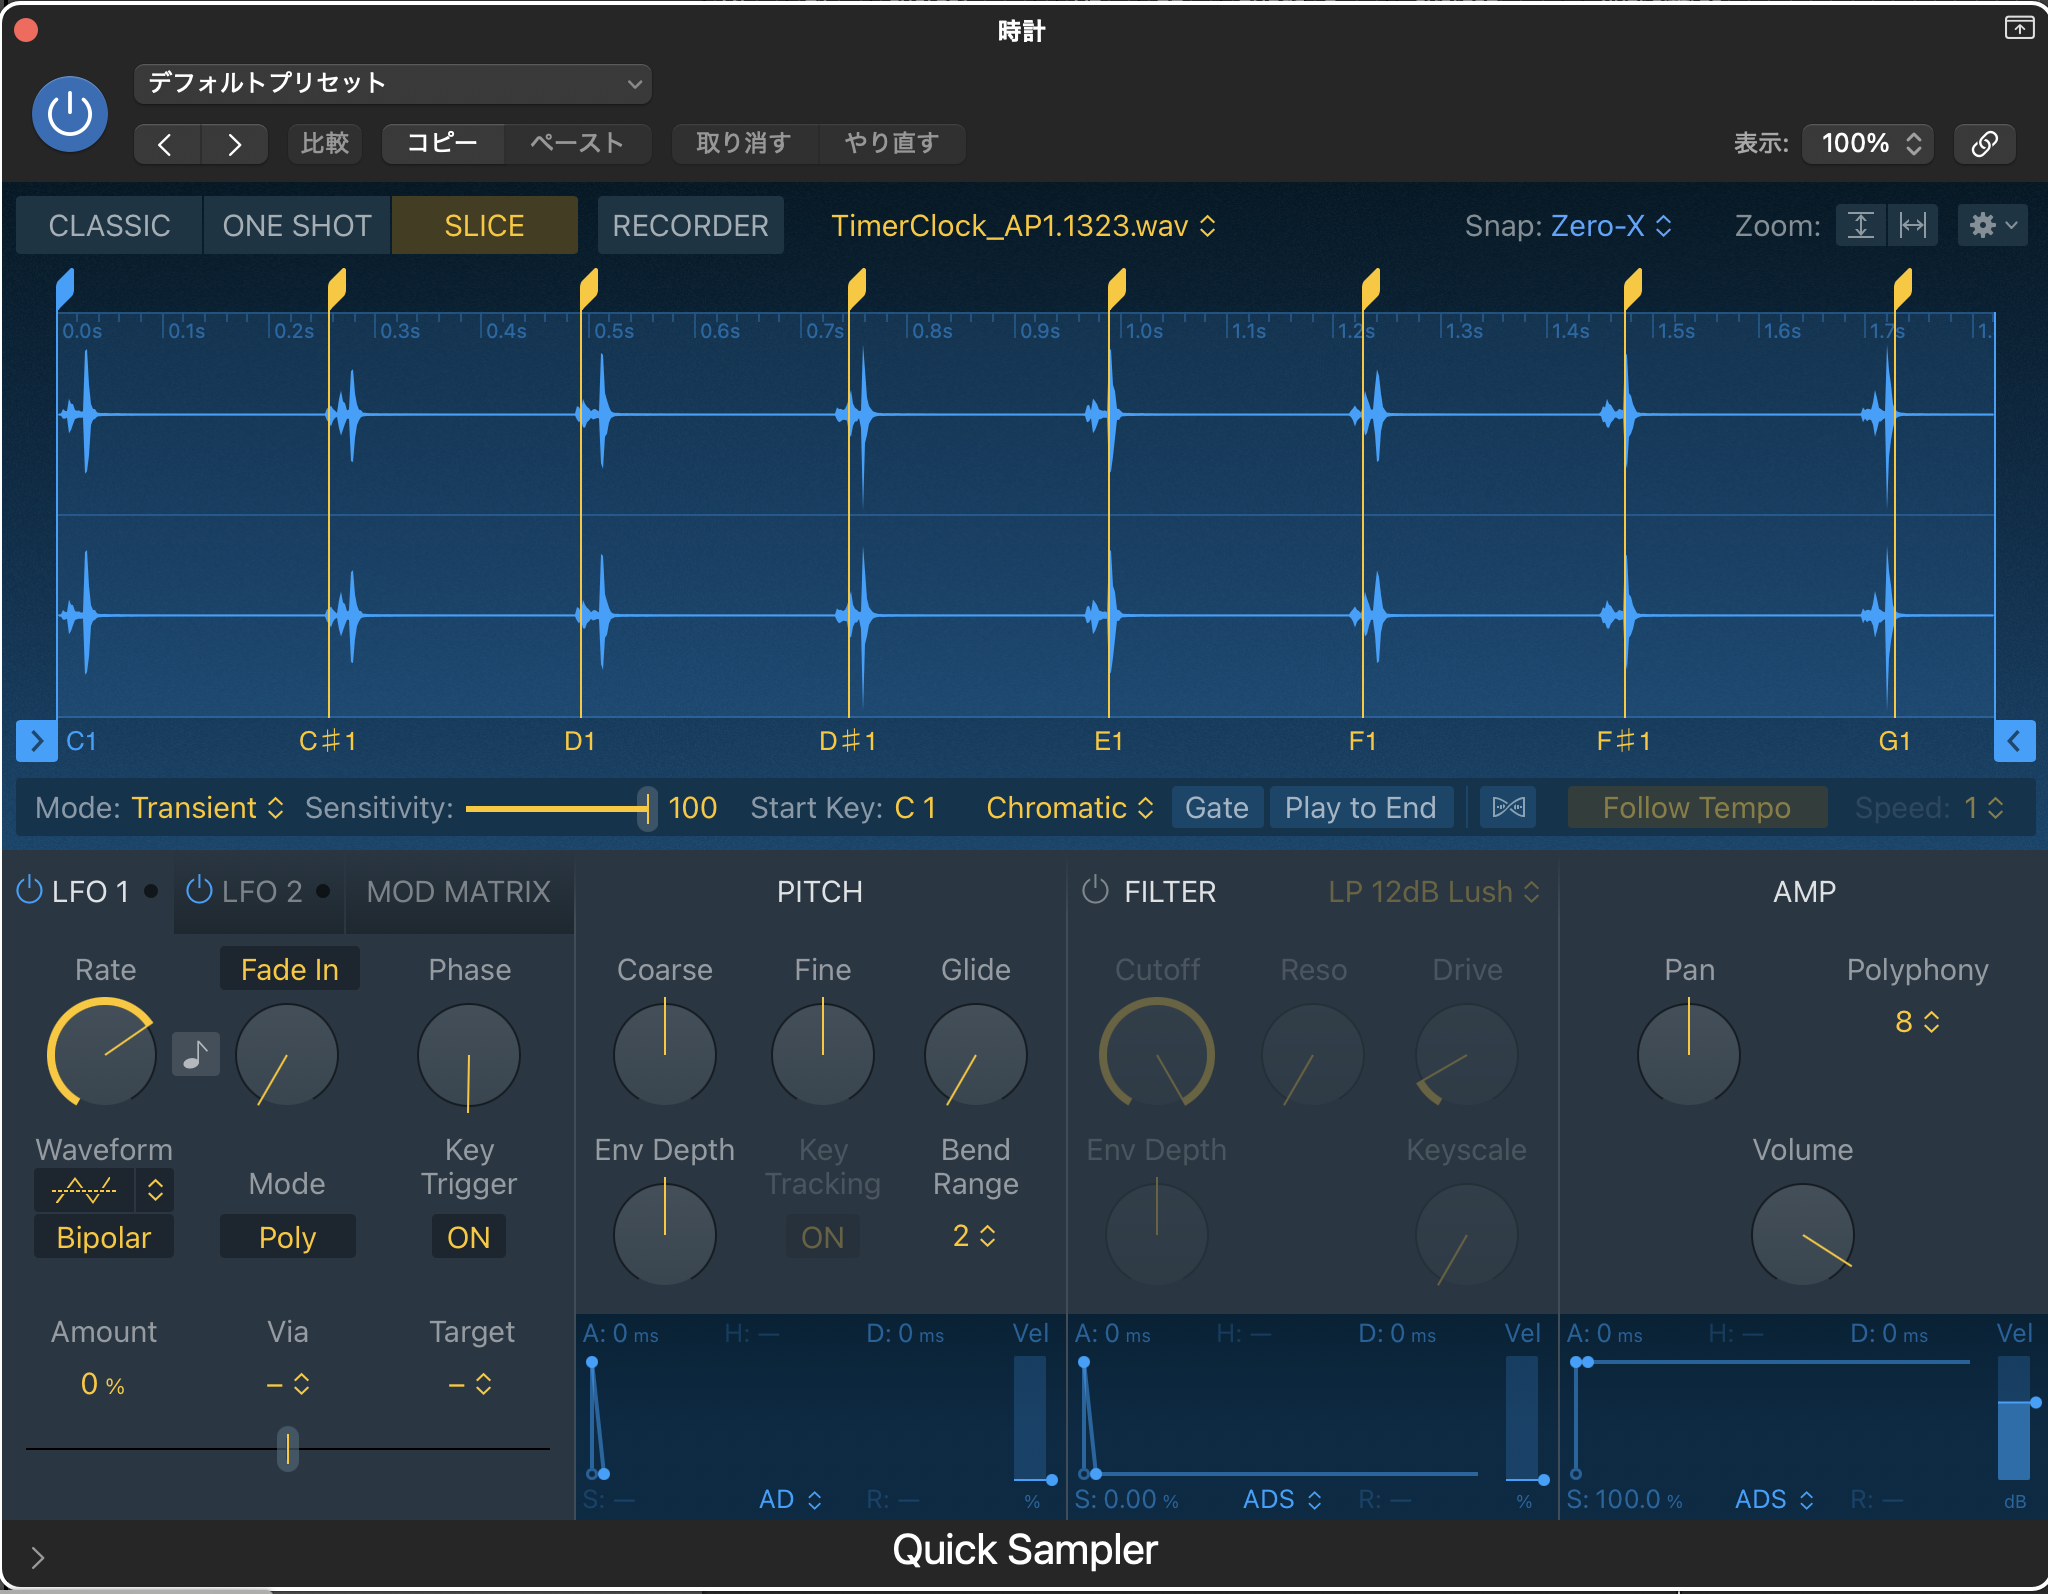2048x1594 pixels.
Task: Open the TimerClock_AP1.1323.wav file menu
Action: click(x=1024, y=226)
